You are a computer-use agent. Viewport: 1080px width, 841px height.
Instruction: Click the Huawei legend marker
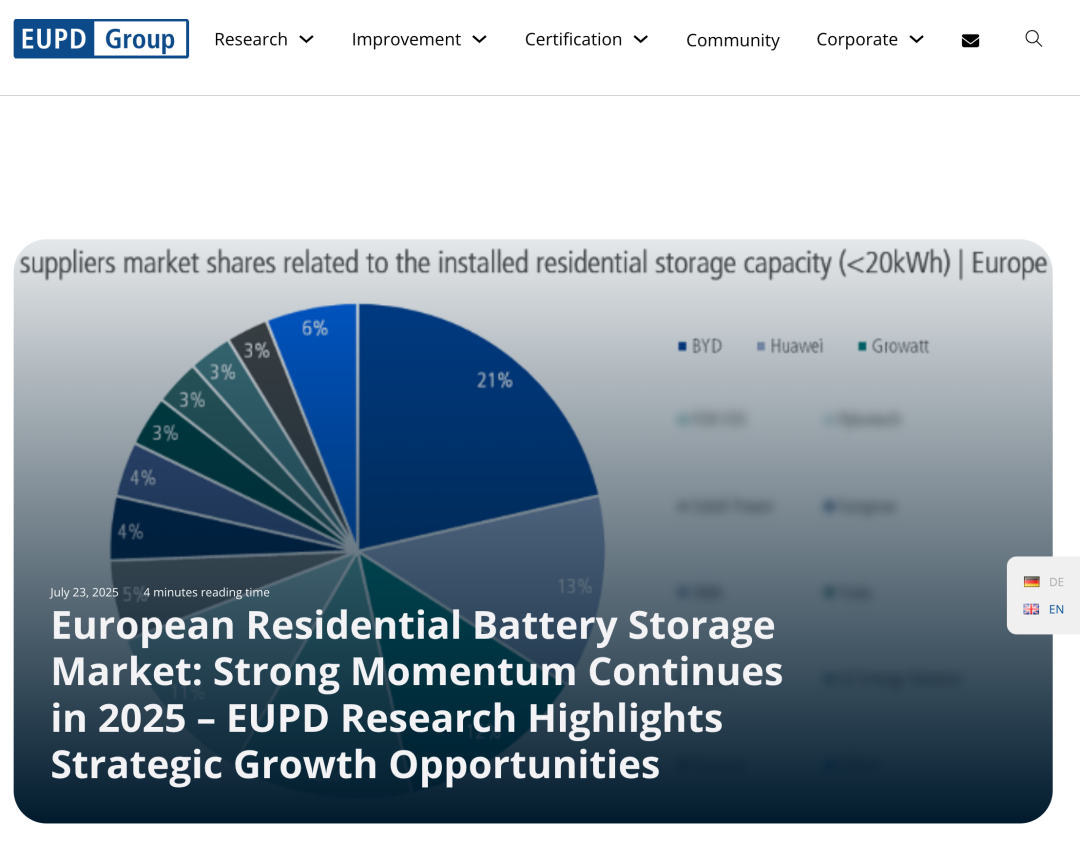coord(761,347)
